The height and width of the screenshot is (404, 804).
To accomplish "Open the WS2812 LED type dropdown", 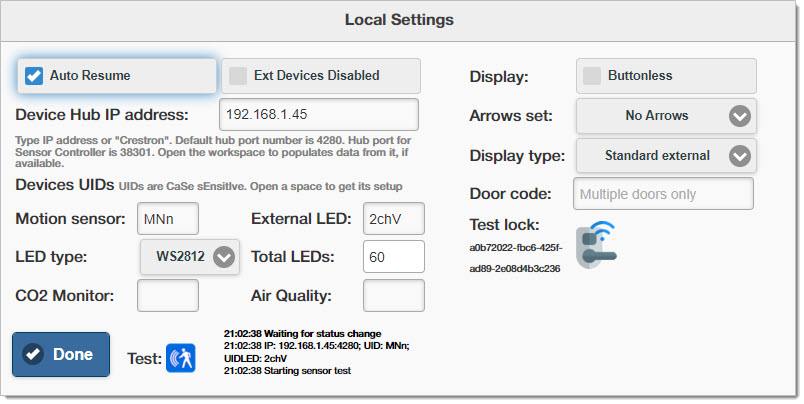I will click(190, 256).
